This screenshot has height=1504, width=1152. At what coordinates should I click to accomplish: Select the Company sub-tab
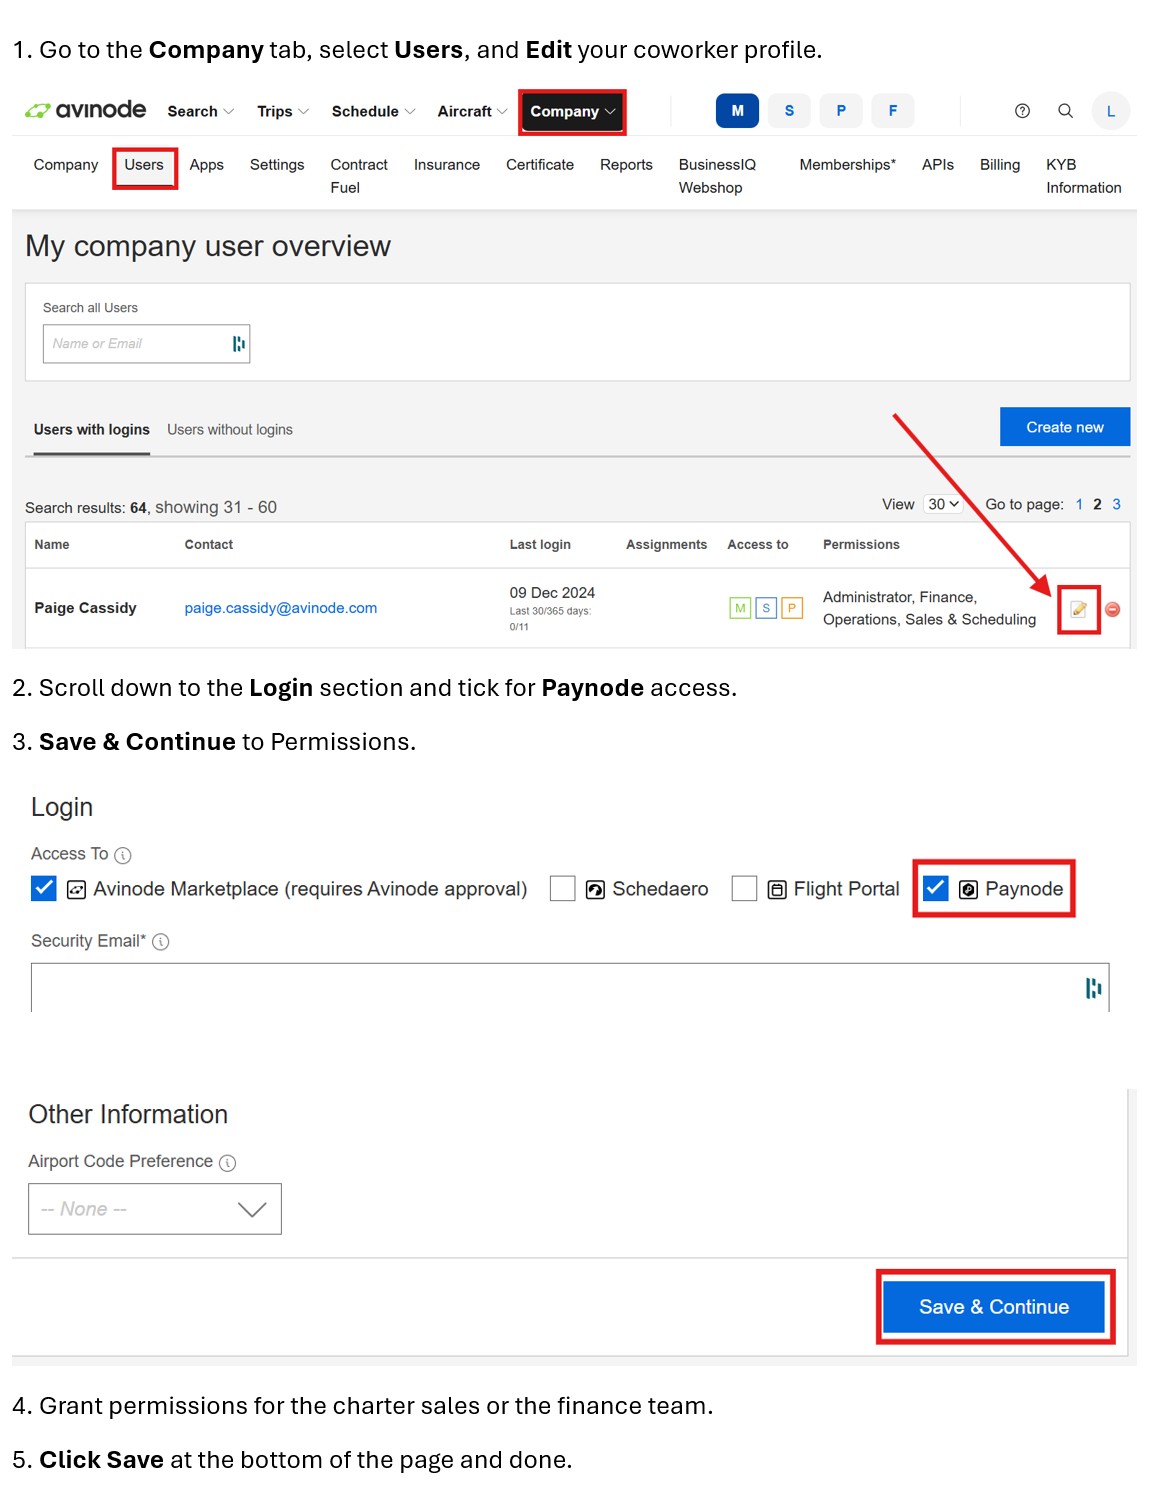pos(66,165)
